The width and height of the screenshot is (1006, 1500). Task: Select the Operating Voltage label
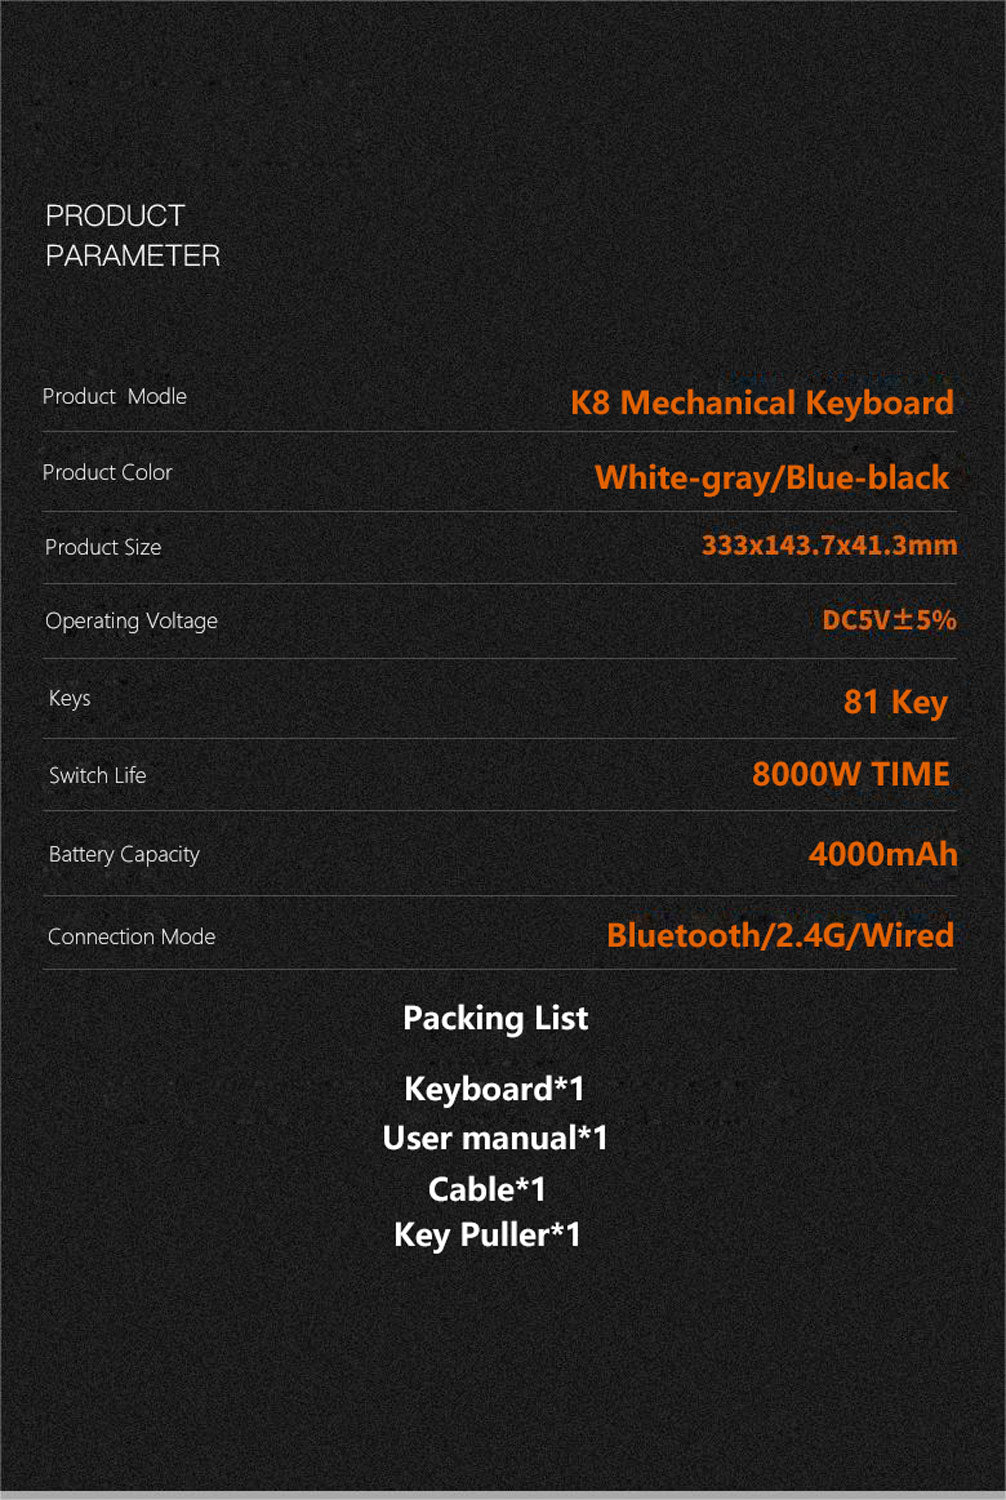point(131,621)
